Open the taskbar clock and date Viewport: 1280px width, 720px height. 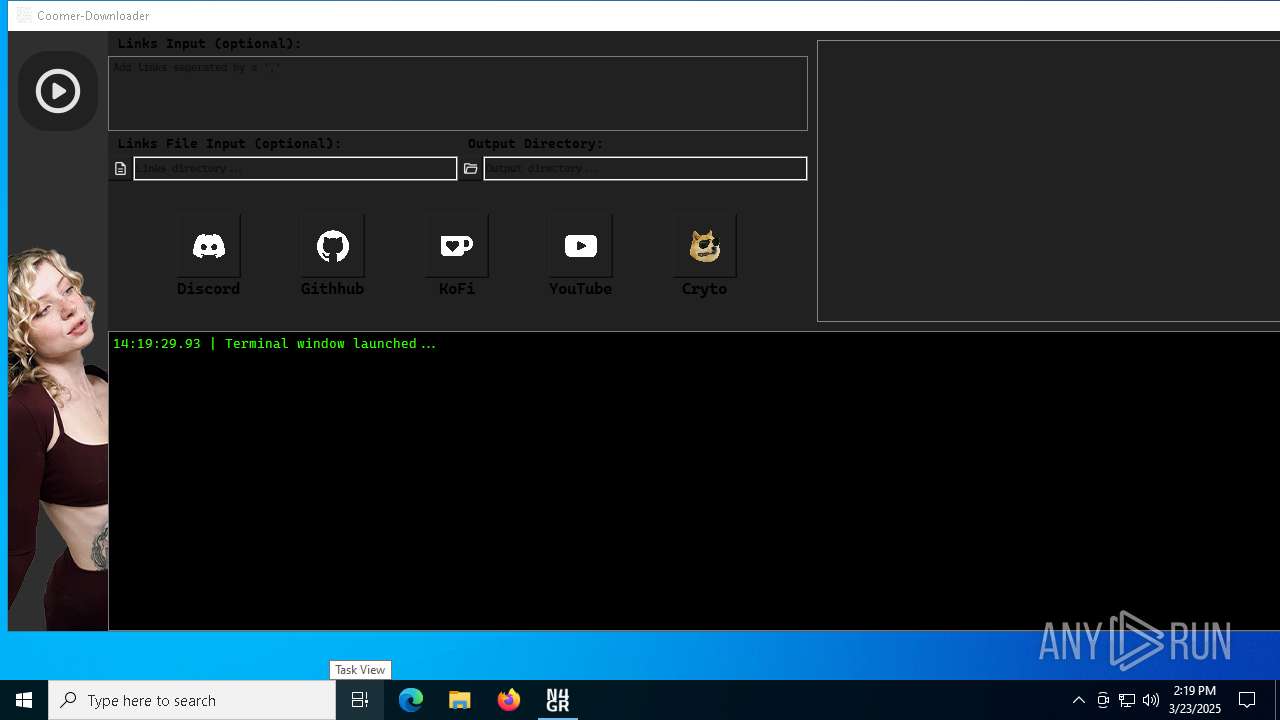pyautogui.click(x=1195, y=700)
